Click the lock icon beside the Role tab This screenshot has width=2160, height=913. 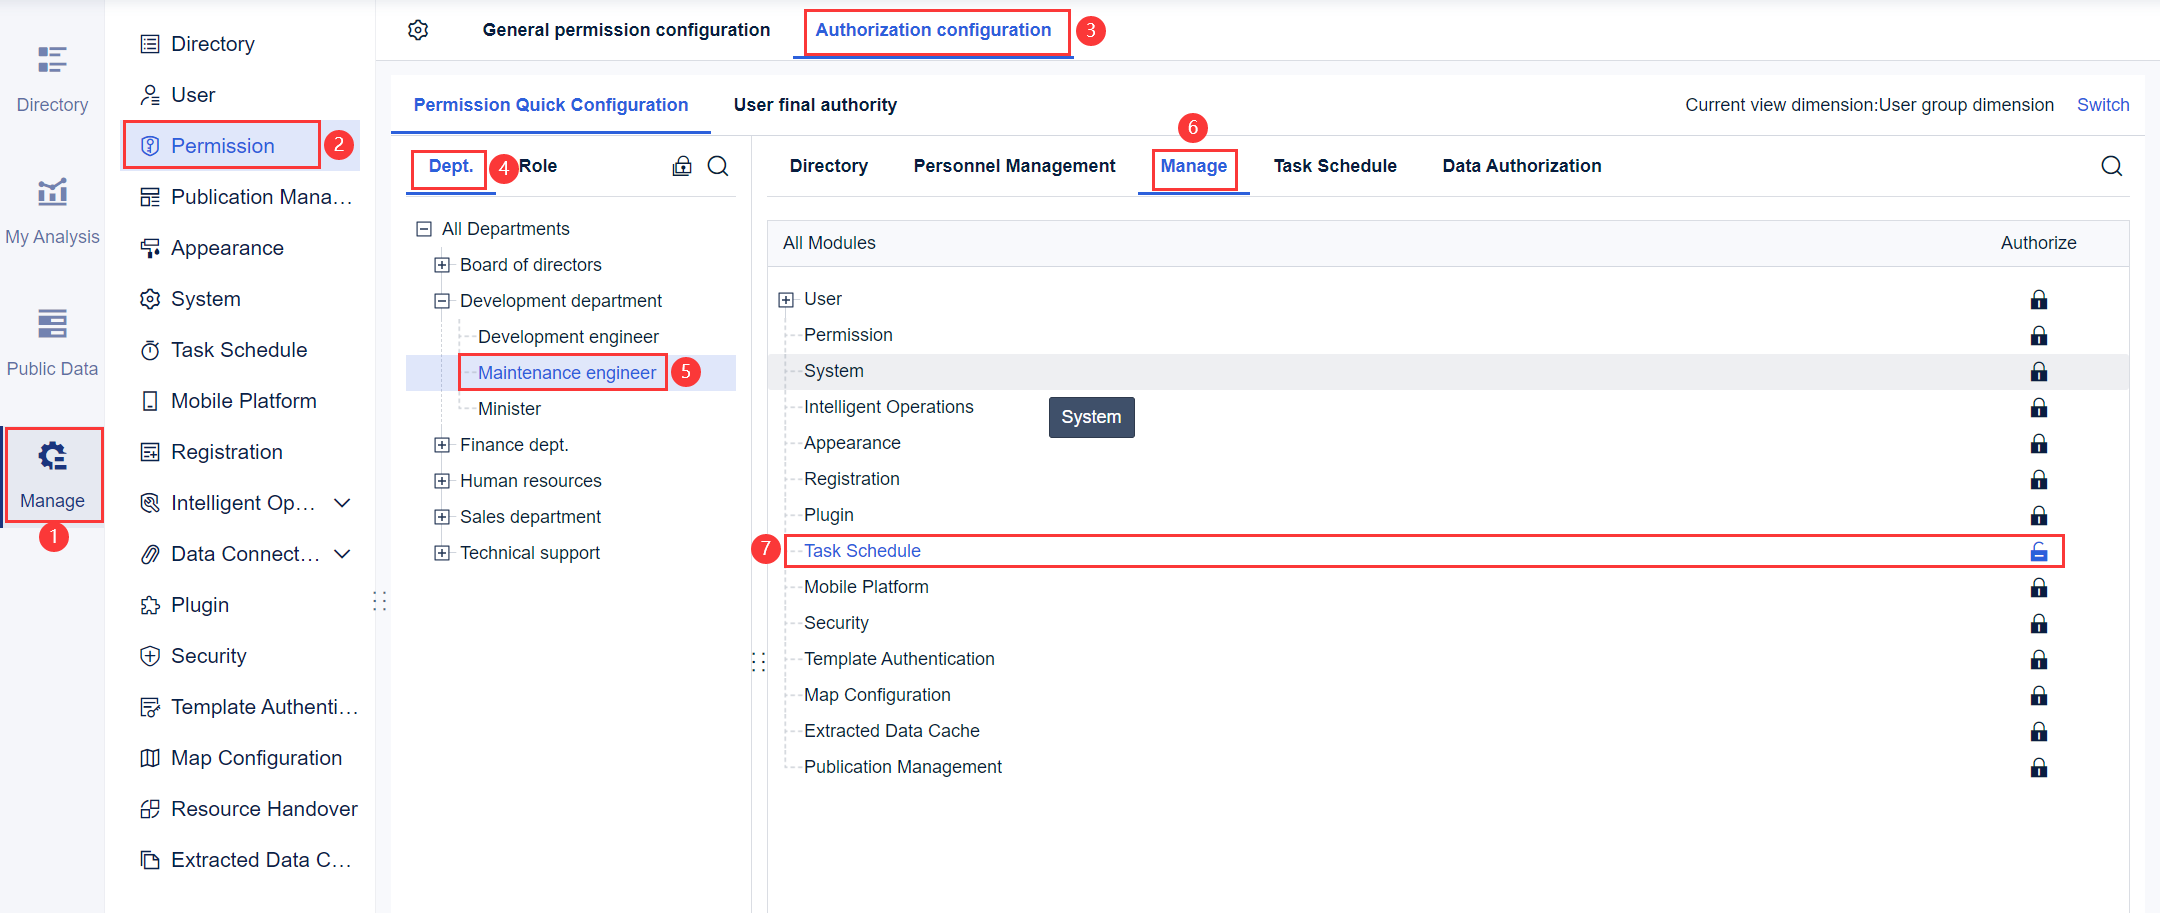pyautogui.click(x=682, y=166)
